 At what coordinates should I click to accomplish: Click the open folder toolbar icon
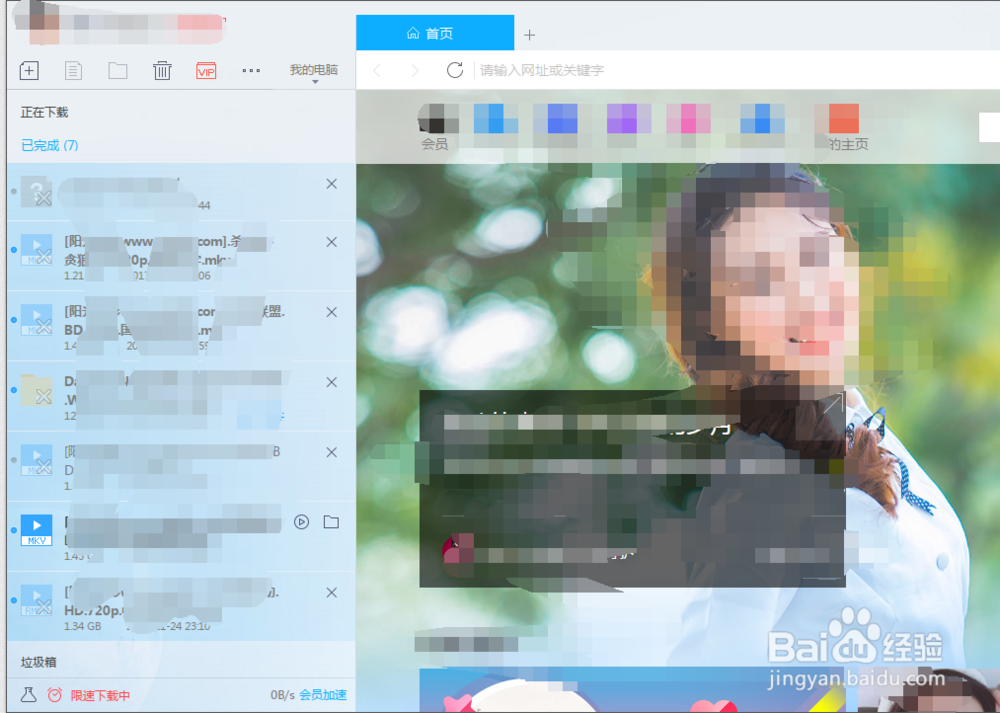tap(118, 70)
